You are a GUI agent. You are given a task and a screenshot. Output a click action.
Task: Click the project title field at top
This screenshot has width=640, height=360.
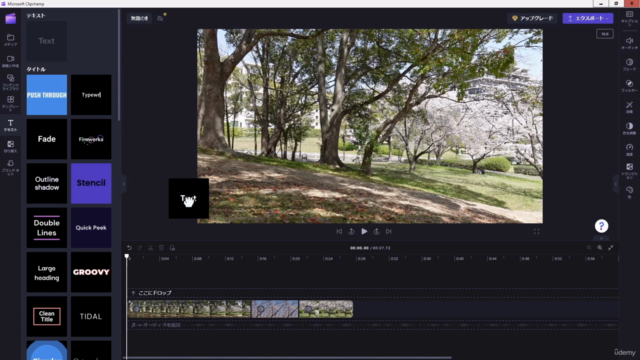click(x=139, y=18)
